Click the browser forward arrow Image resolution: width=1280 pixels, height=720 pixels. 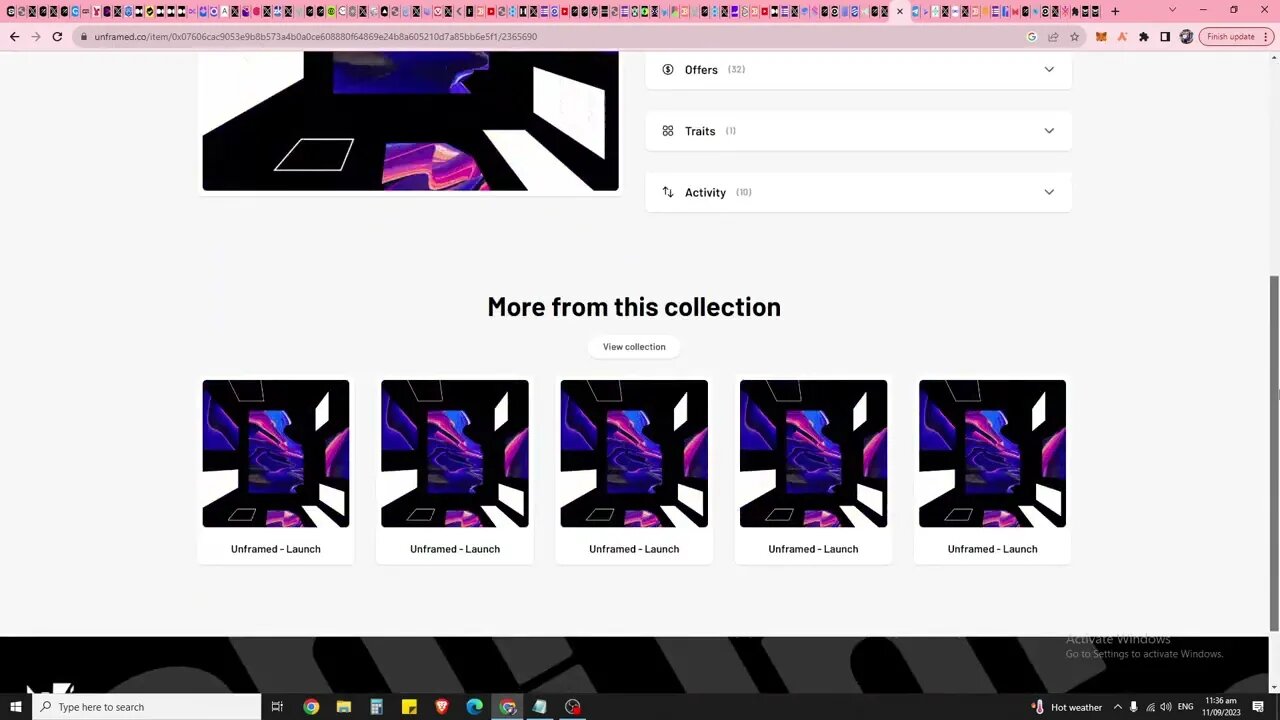tap(36, 37)
